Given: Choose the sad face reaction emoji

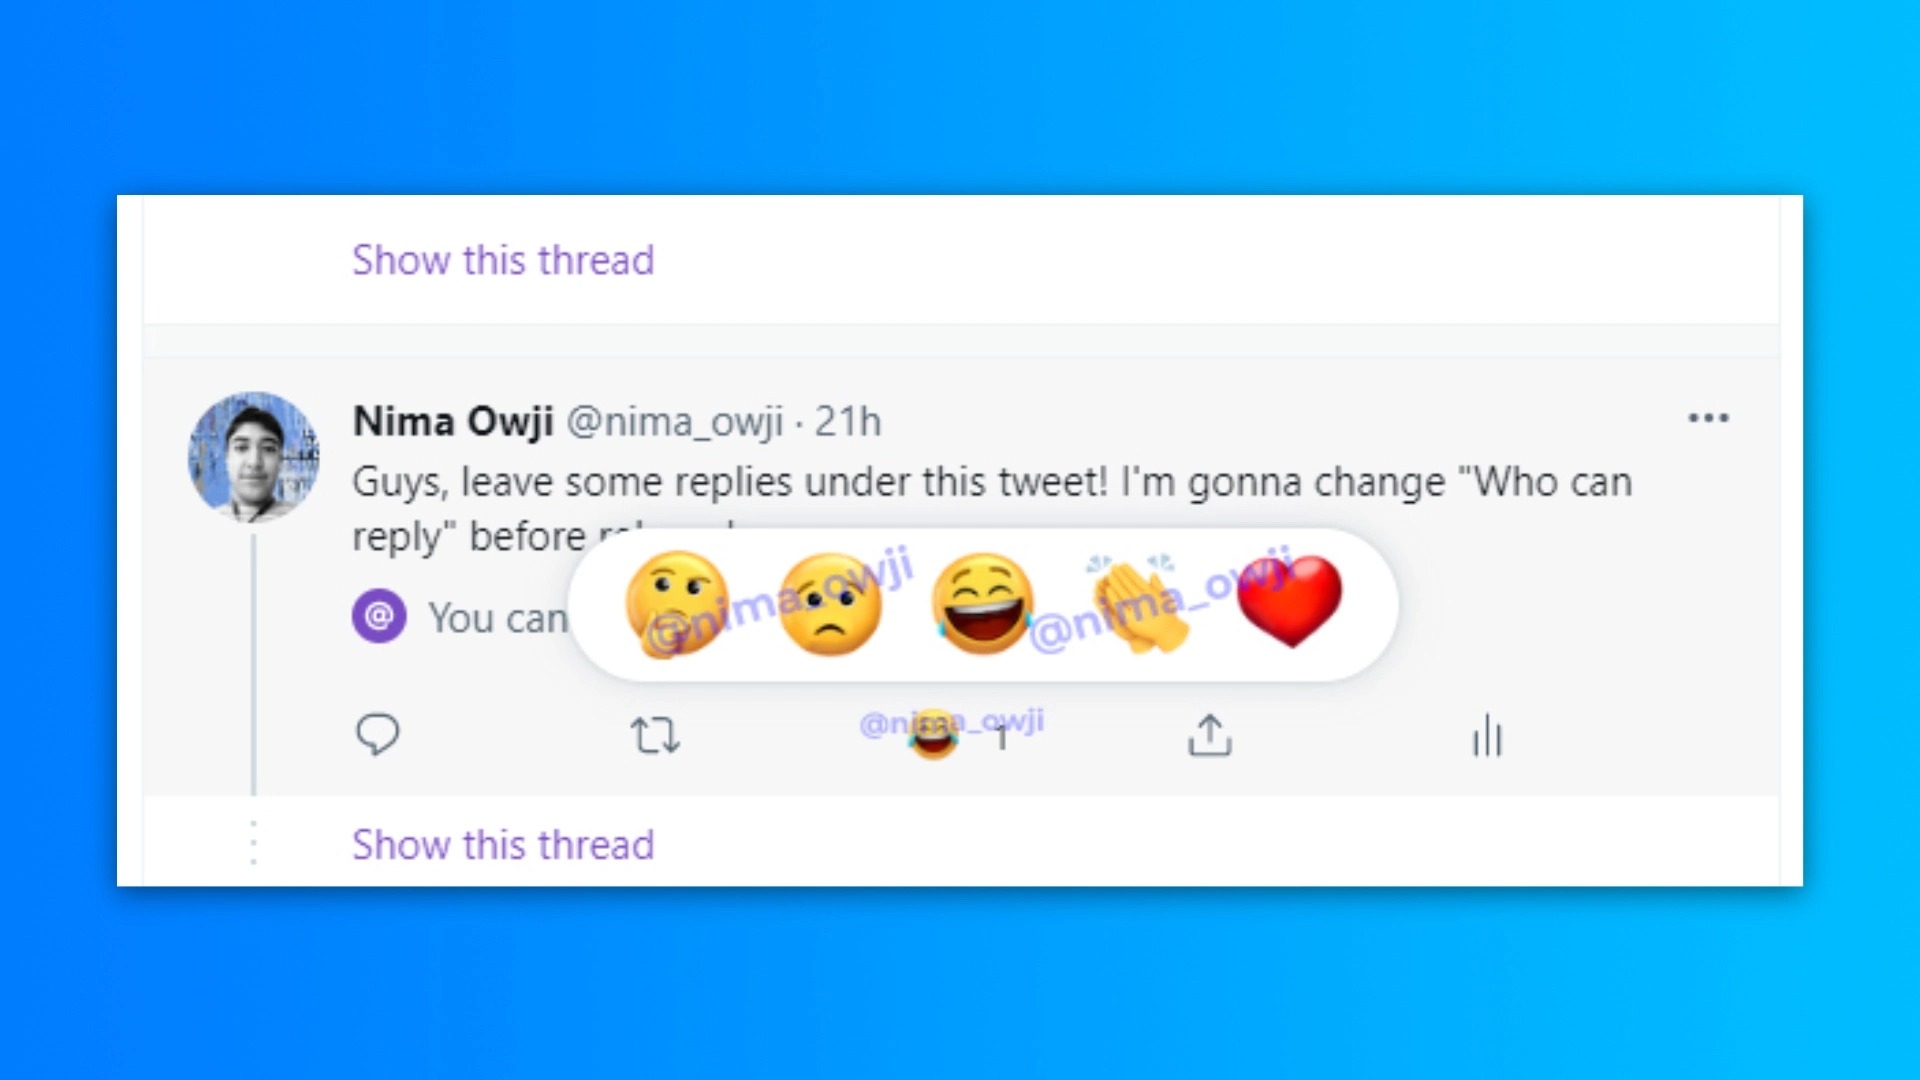Looking at the screenshot, I should click(830, 604).
